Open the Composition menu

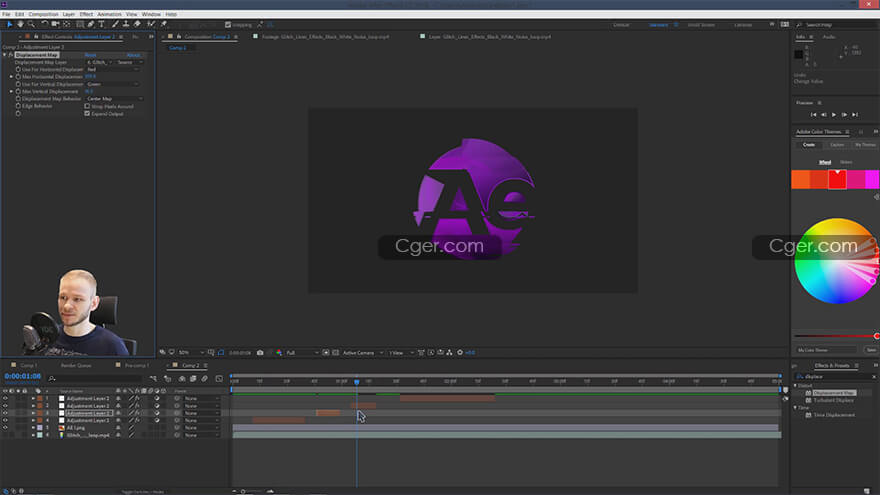point(43,14)
